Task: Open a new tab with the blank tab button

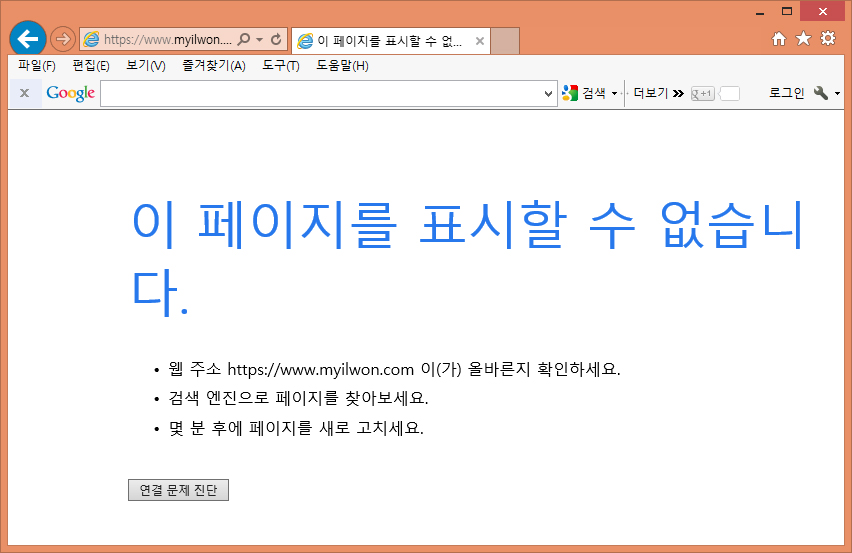Action: point(505,41)
